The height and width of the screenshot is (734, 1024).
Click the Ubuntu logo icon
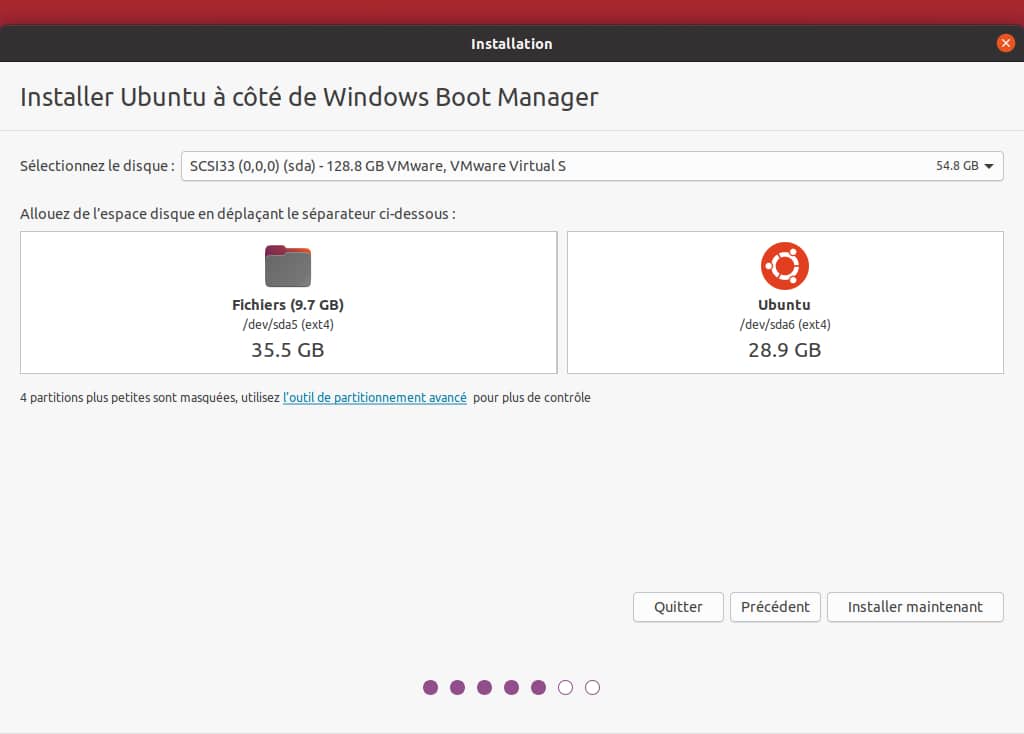click(784, 266)
